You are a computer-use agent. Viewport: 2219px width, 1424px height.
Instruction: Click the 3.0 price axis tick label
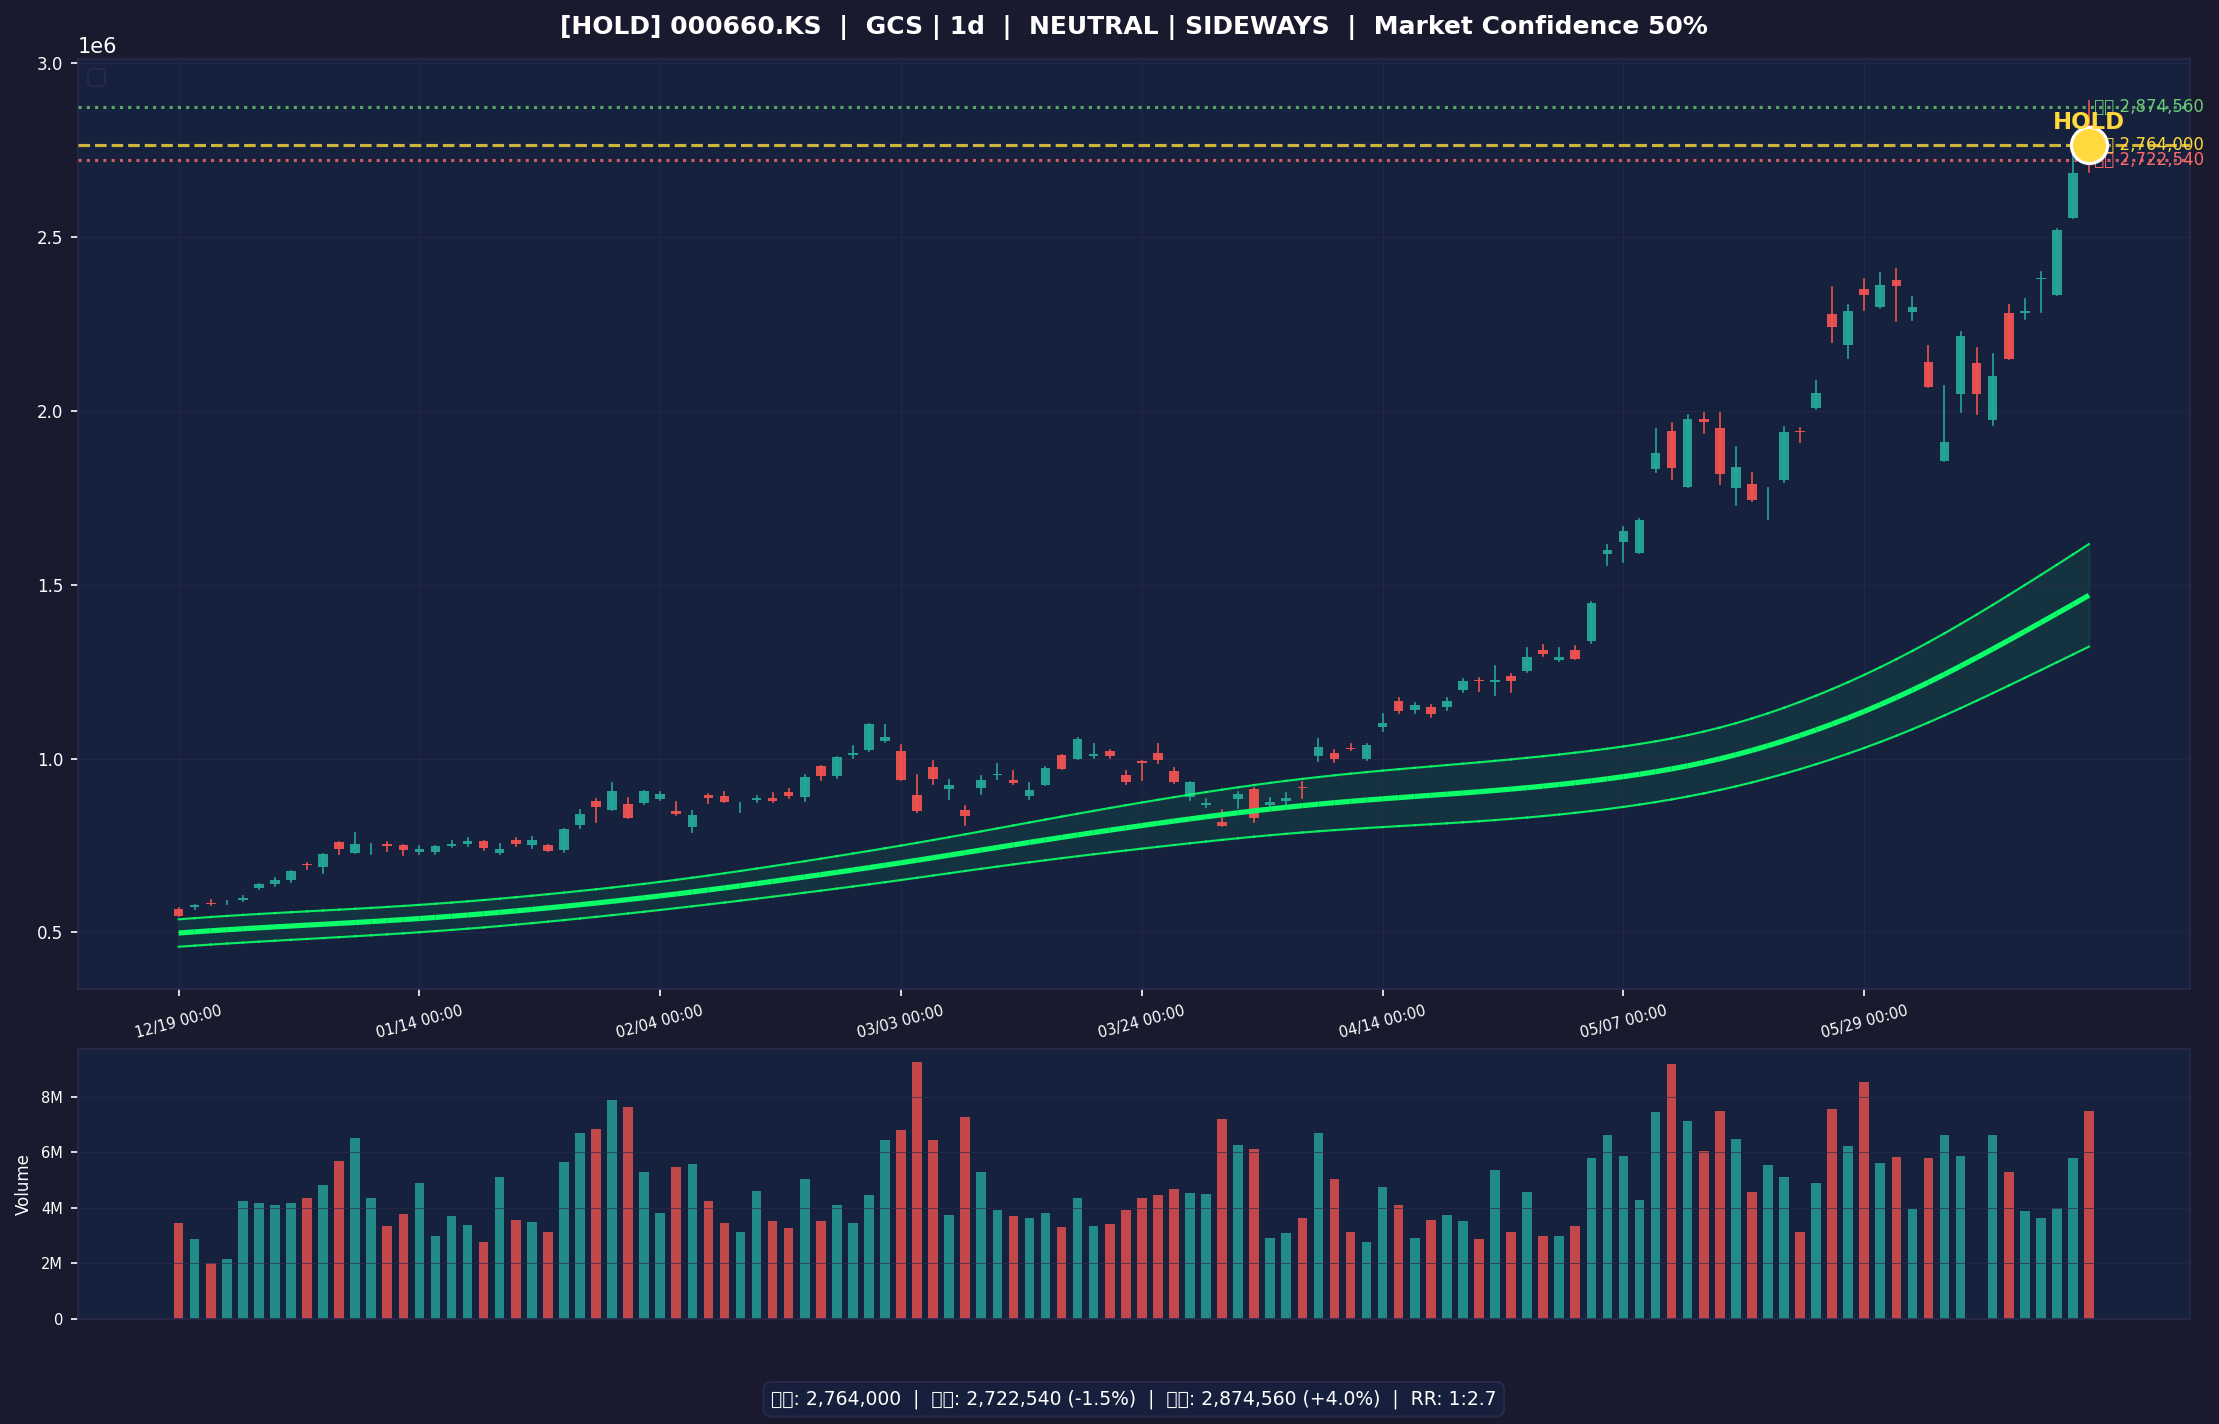tap(50, 64)
